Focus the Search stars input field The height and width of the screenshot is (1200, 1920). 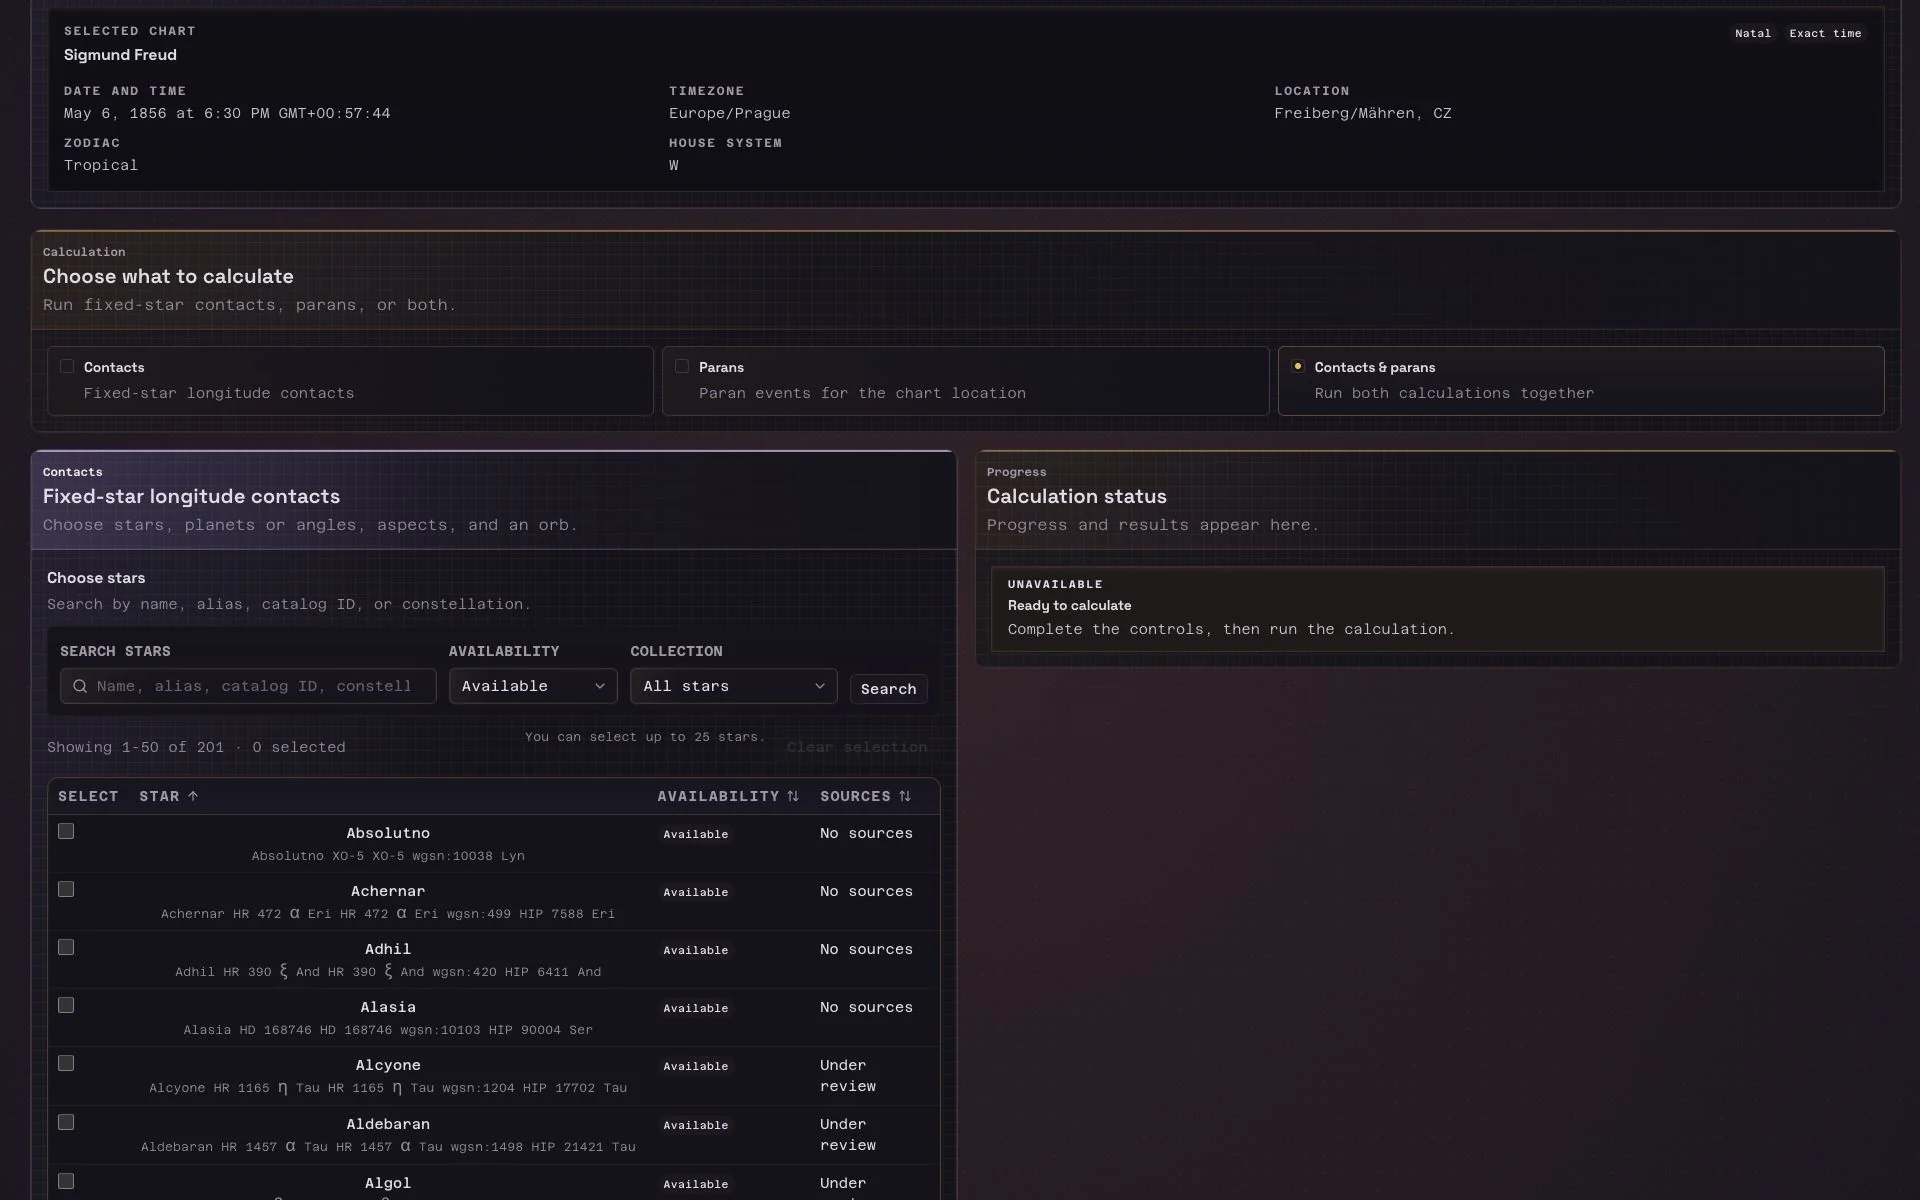[248, 686]
